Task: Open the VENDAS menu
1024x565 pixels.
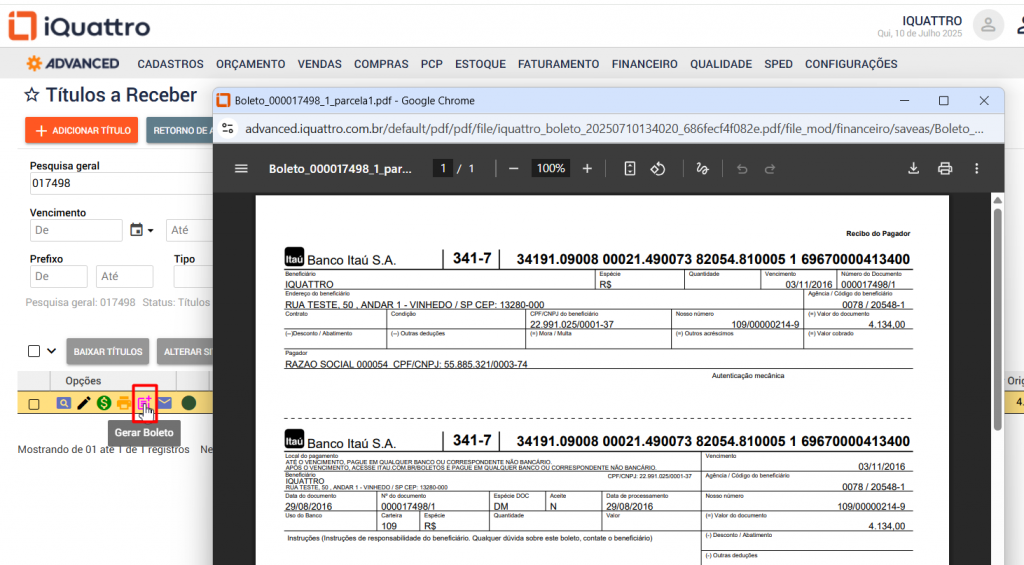Action: click(x=319, y=64)
